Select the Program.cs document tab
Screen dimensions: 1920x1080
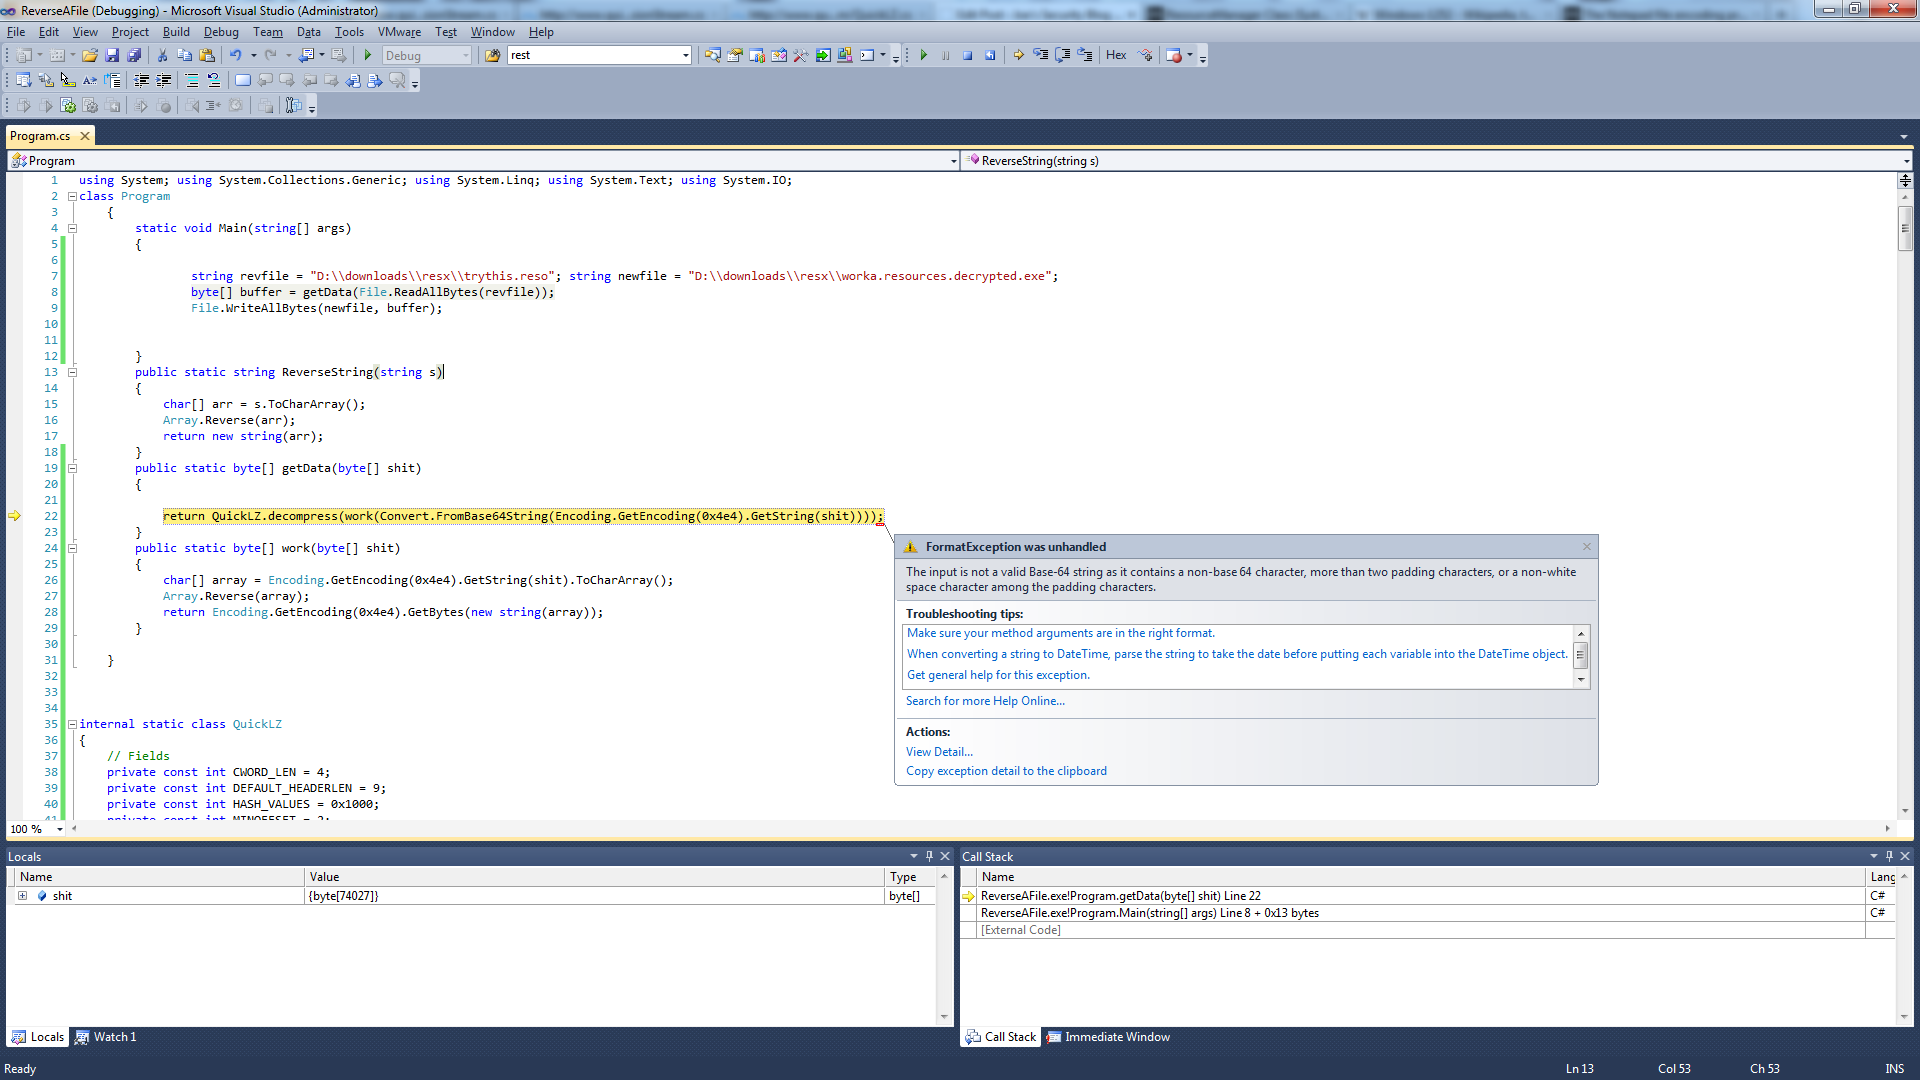40,136
